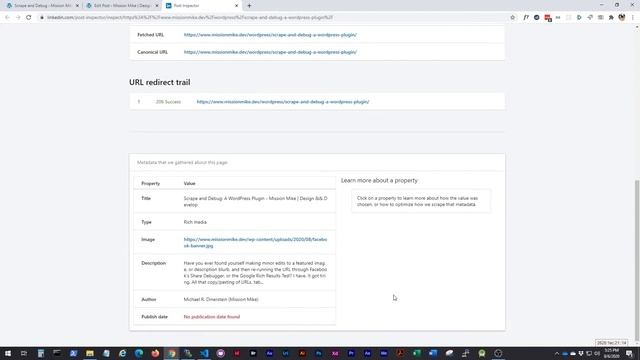Open Task View on the taskbar
This screenshot has width=640, height=360.
pos(24,353)
